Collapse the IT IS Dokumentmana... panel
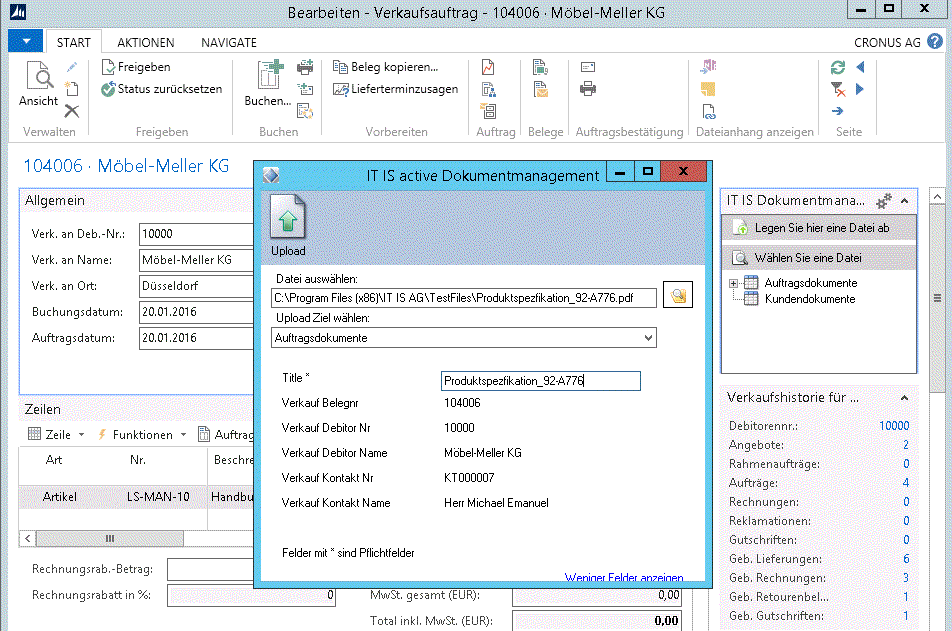952x631 pixels. (x=905, y=200)
